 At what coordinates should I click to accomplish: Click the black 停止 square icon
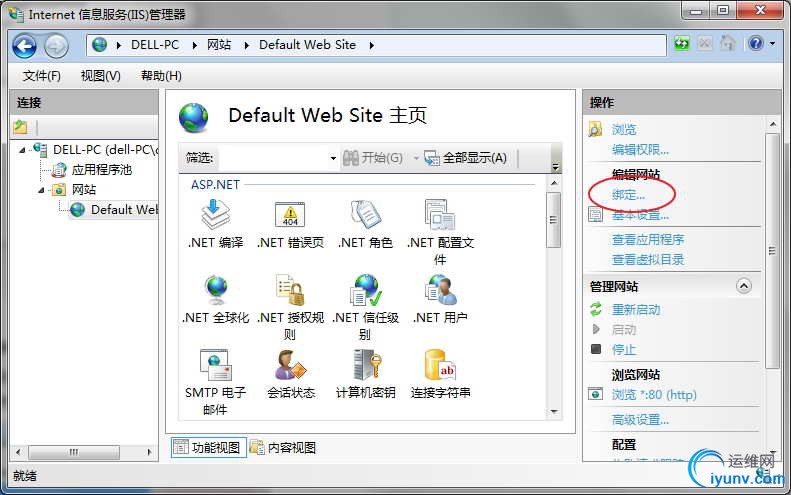(596, 349)
